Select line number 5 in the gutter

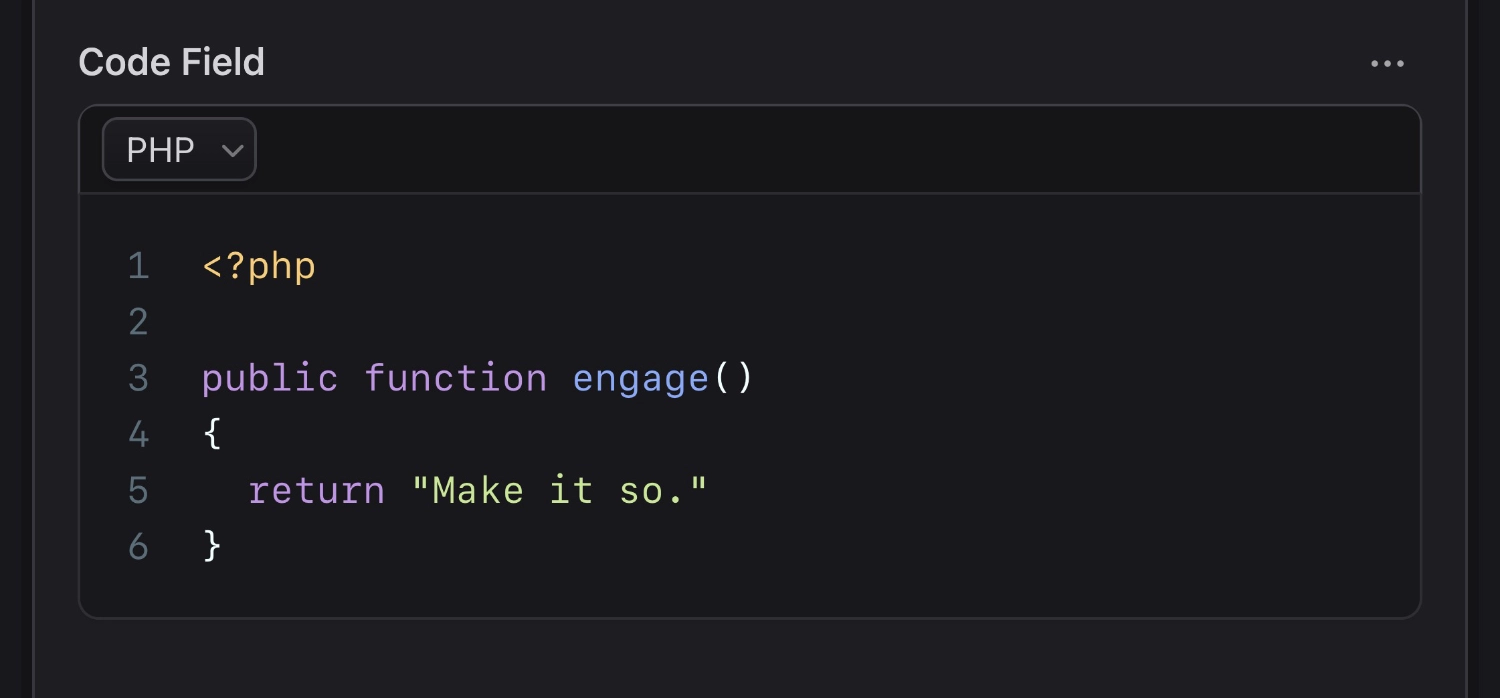point(138,489)
